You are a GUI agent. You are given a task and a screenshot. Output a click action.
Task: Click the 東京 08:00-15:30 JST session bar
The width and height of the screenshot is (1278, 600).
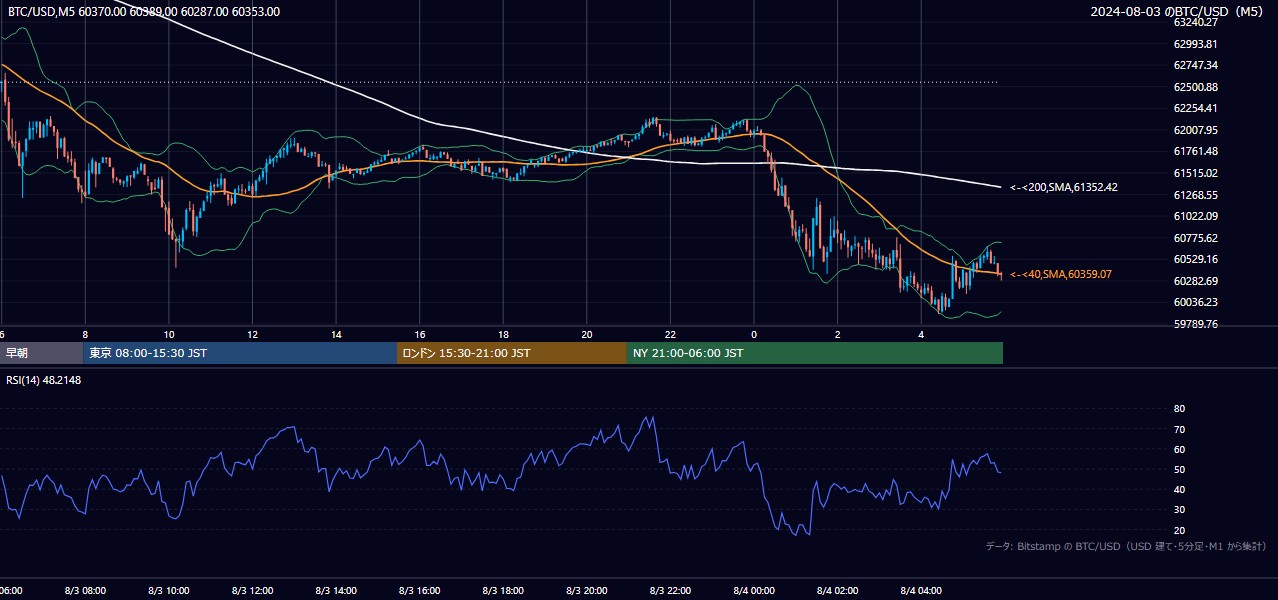pos(240,353)
